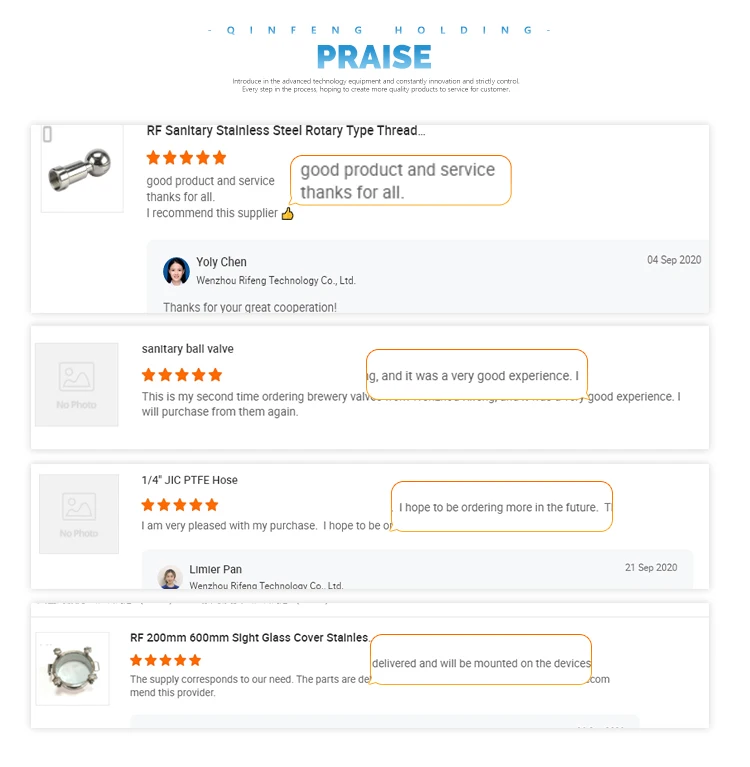
Task: Click the sight glass cover product thumbnail
Action: tap(72, 669)
